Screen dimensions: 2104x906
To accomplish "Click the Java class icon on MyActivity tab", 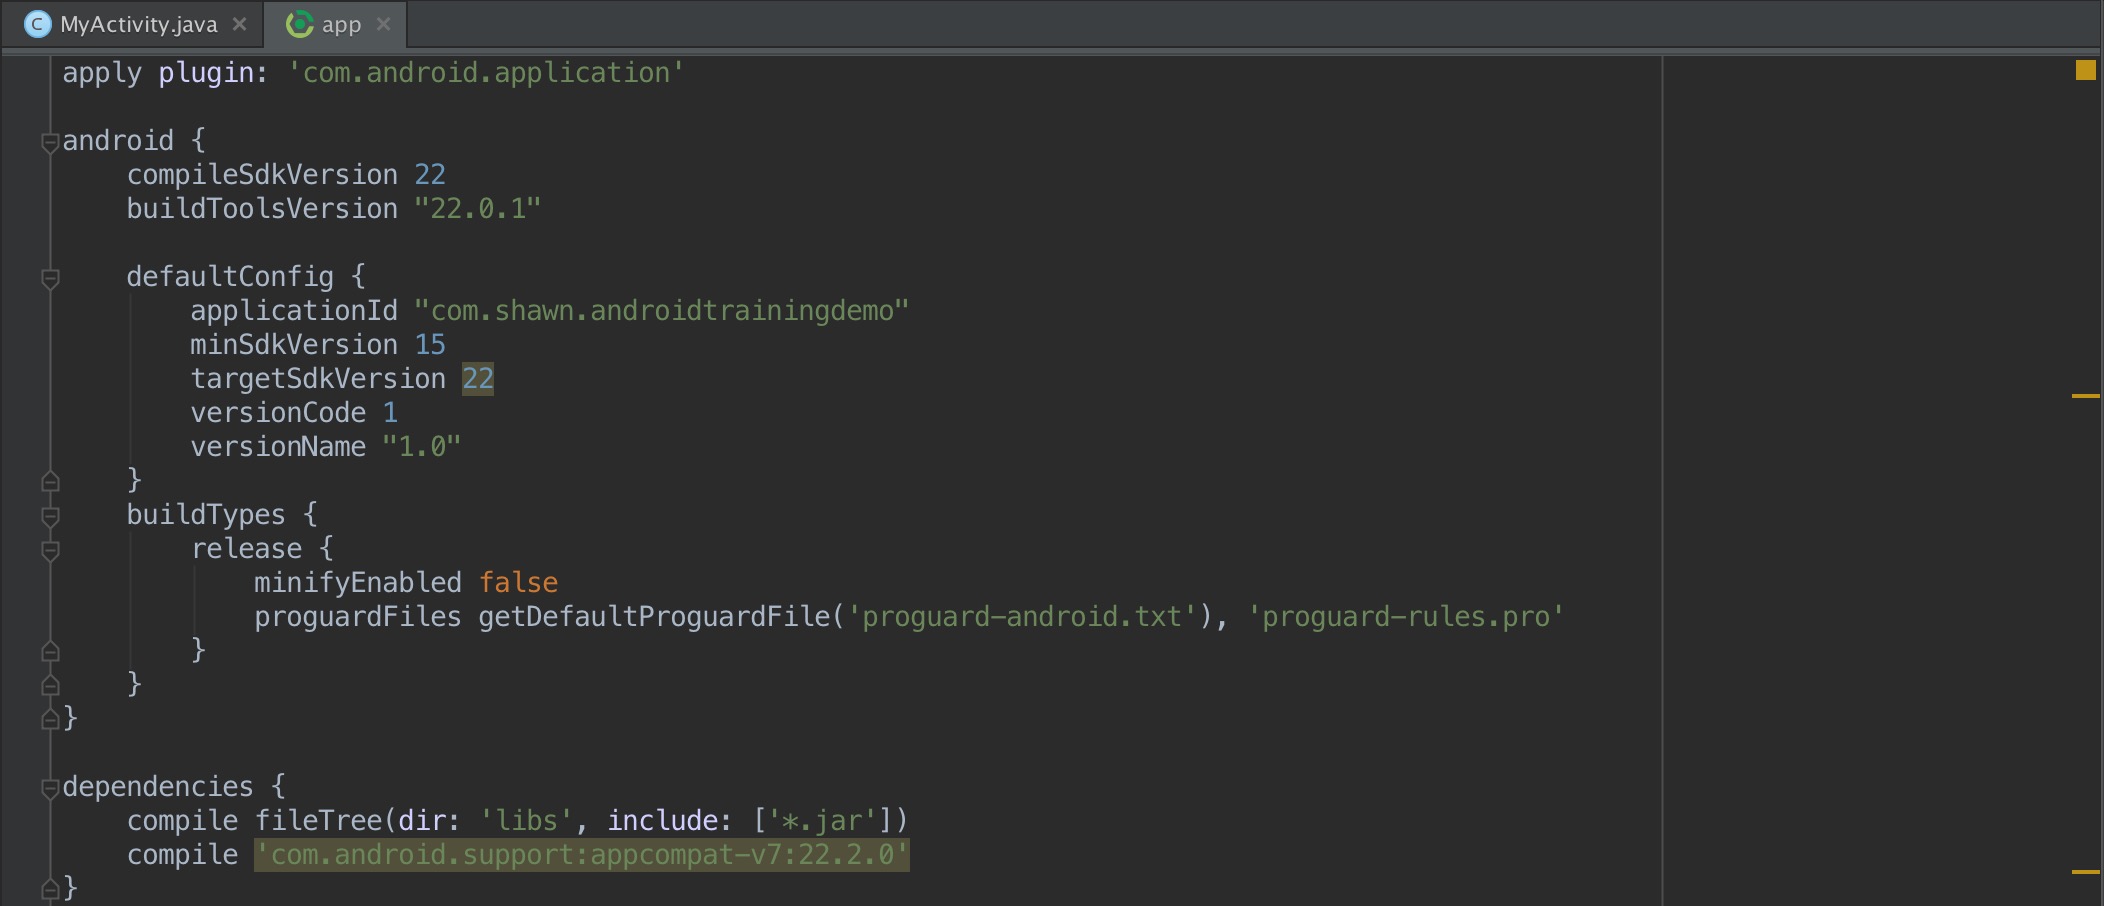I will click(x=37, y=24).
